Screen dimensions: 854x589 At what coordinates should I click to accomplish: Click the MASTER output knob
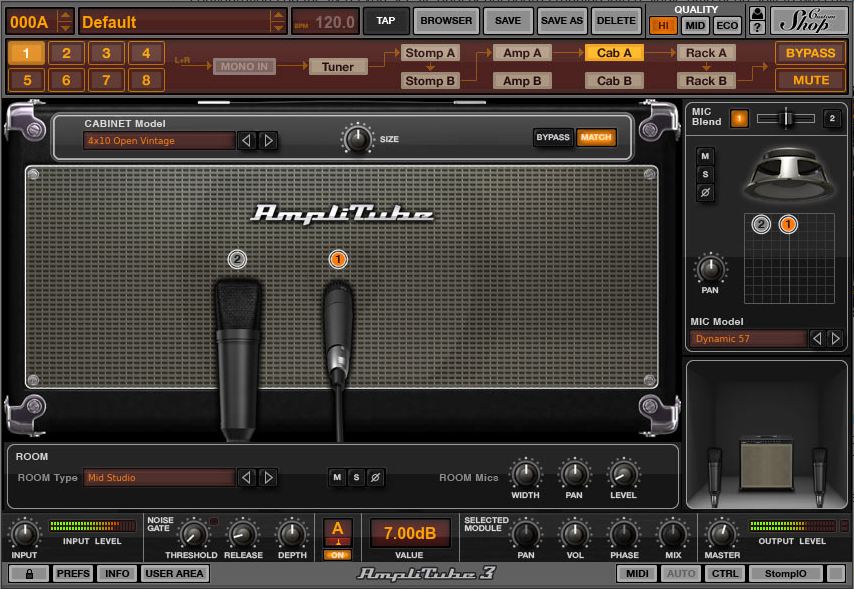pyautogui.click(x=722, y=535)
